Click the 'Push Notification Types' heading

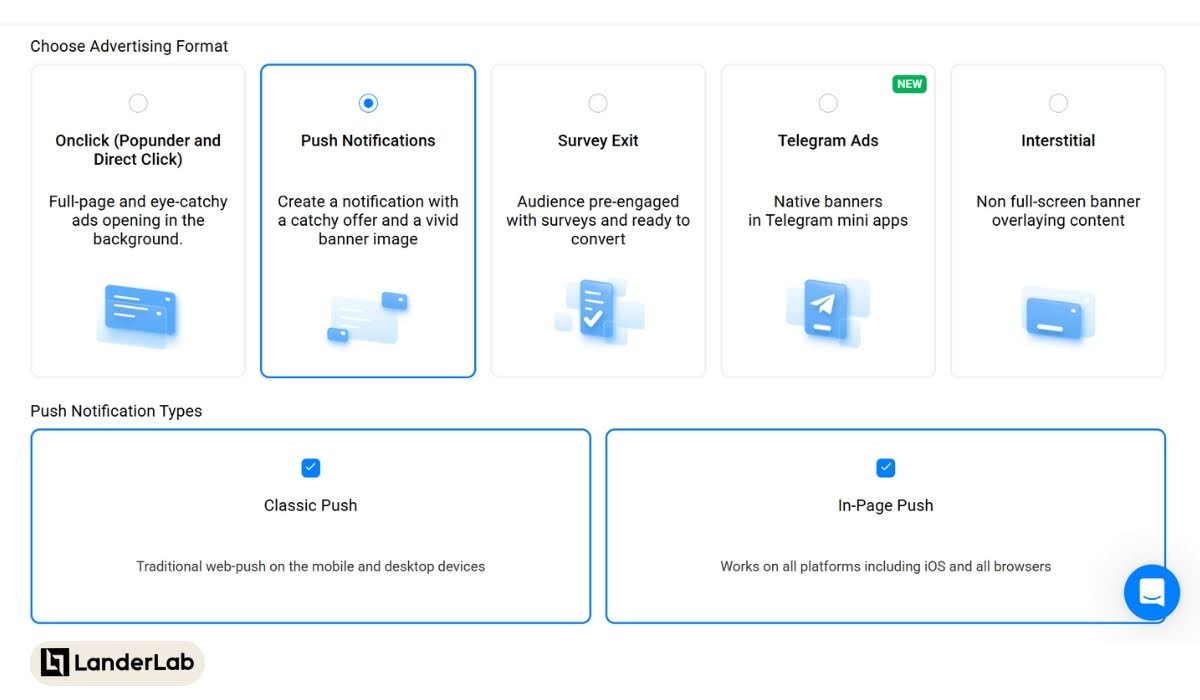point(116,411)
